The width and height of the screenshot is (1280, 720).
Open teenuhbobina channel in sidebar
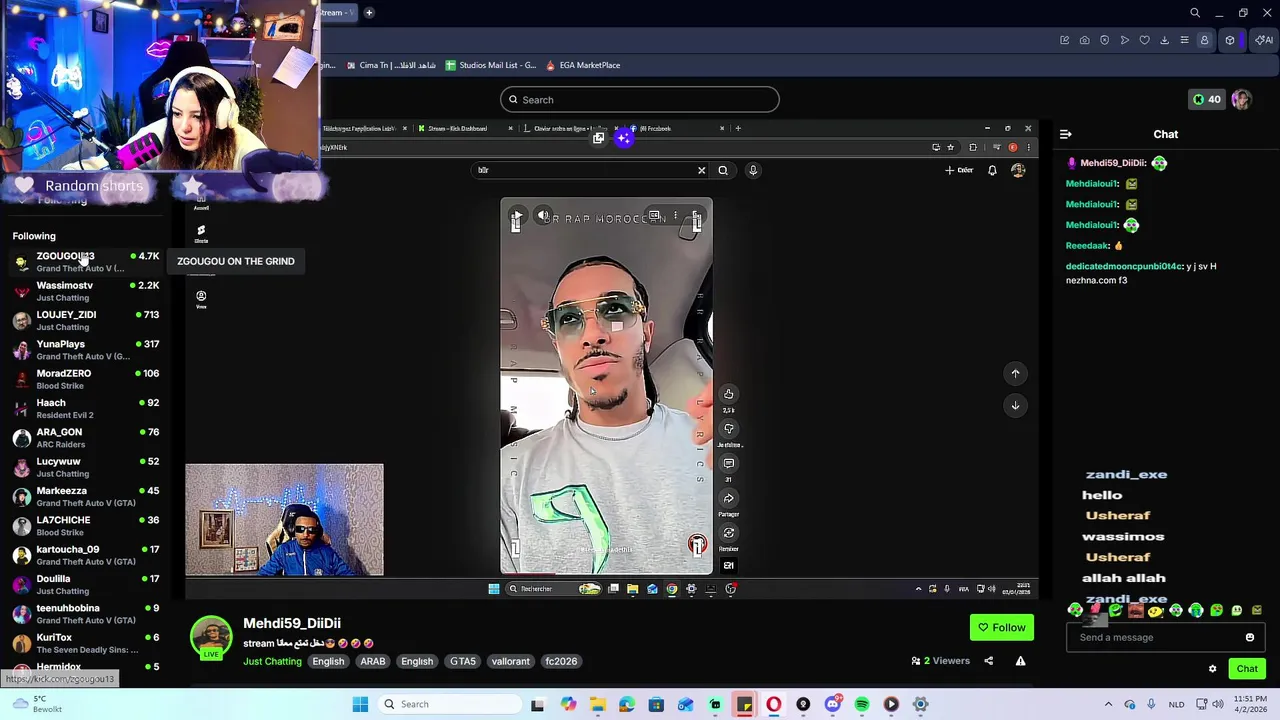click(86, 613)
